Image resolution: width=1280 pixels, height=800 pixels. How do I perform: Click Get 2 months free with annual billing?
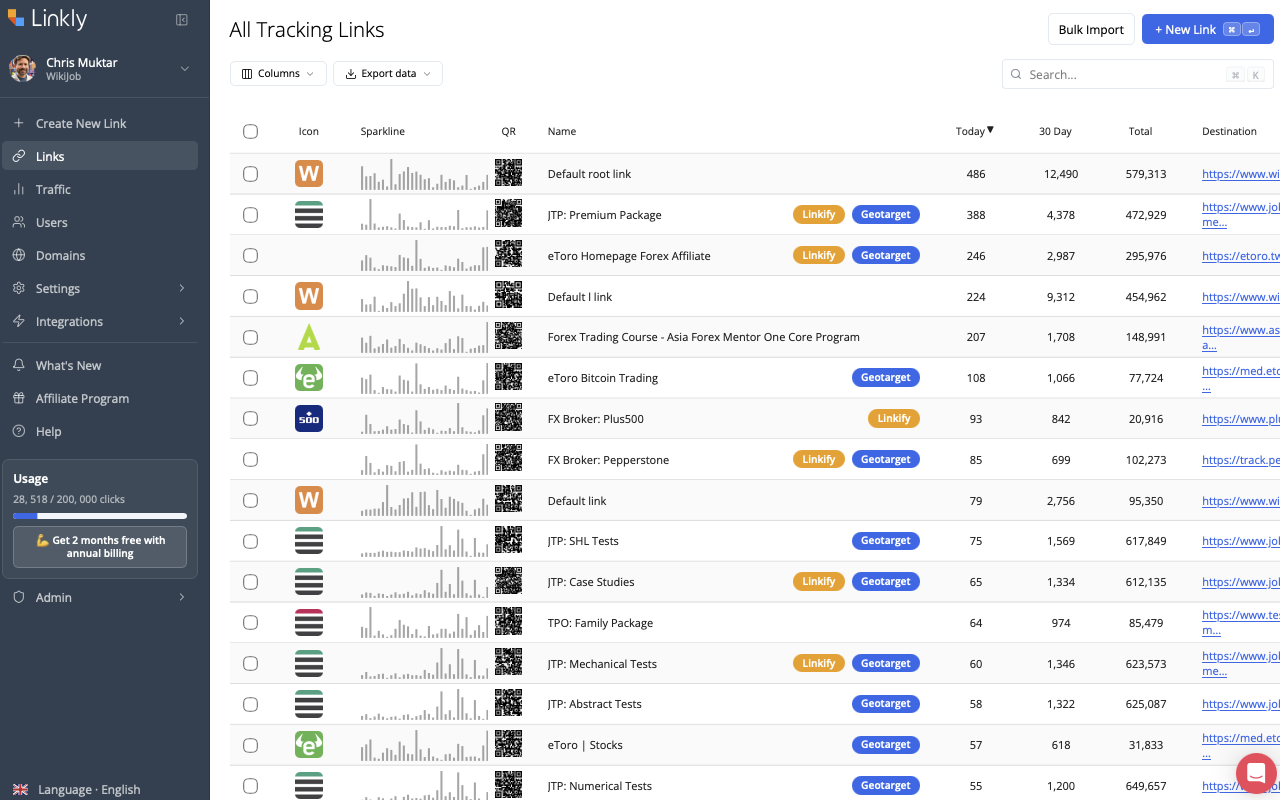tap(100, 547)
